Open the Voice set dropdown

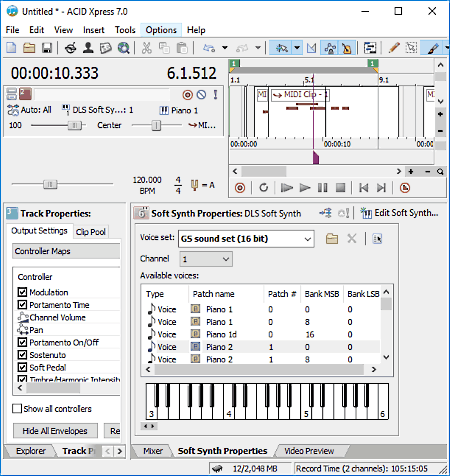(x=307, y=239)
